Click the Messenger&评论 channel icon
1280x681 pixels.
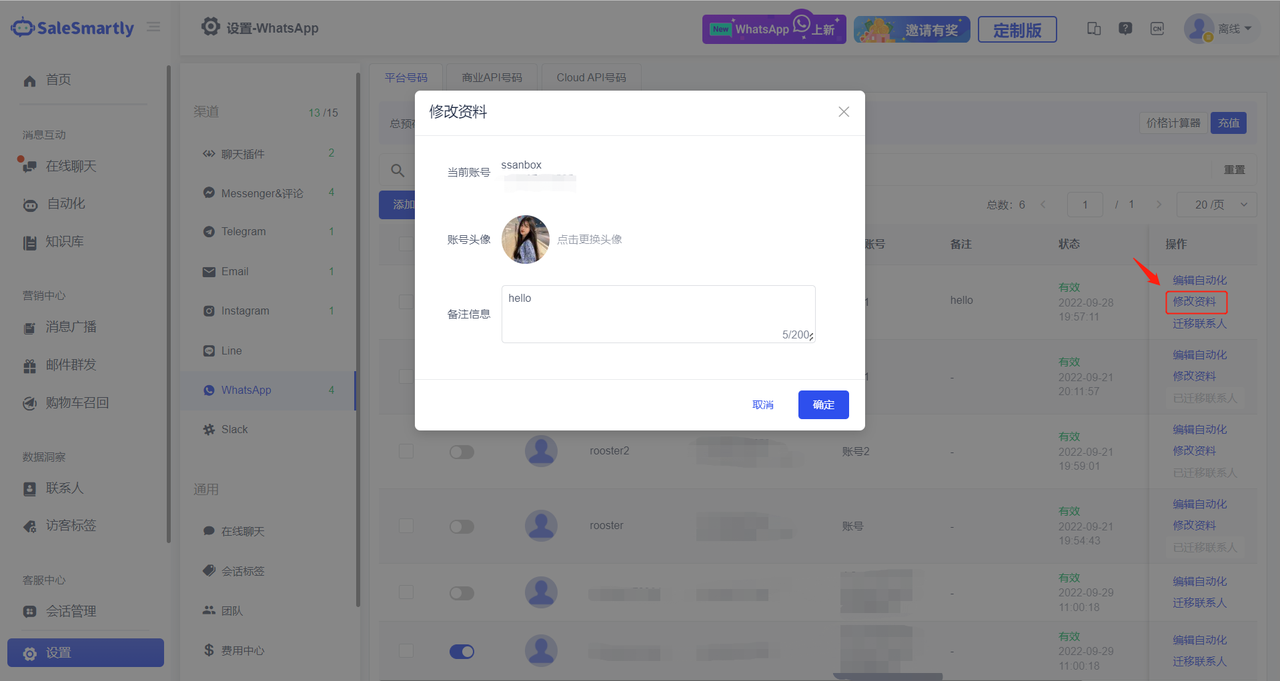209,193
